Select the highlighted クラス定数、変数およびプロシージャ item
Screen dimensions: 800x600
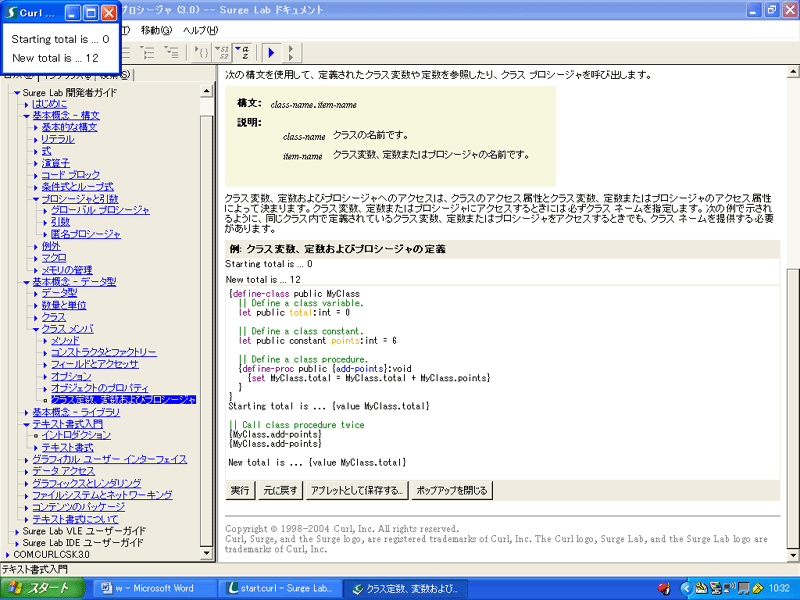click(x=123, y=400)
